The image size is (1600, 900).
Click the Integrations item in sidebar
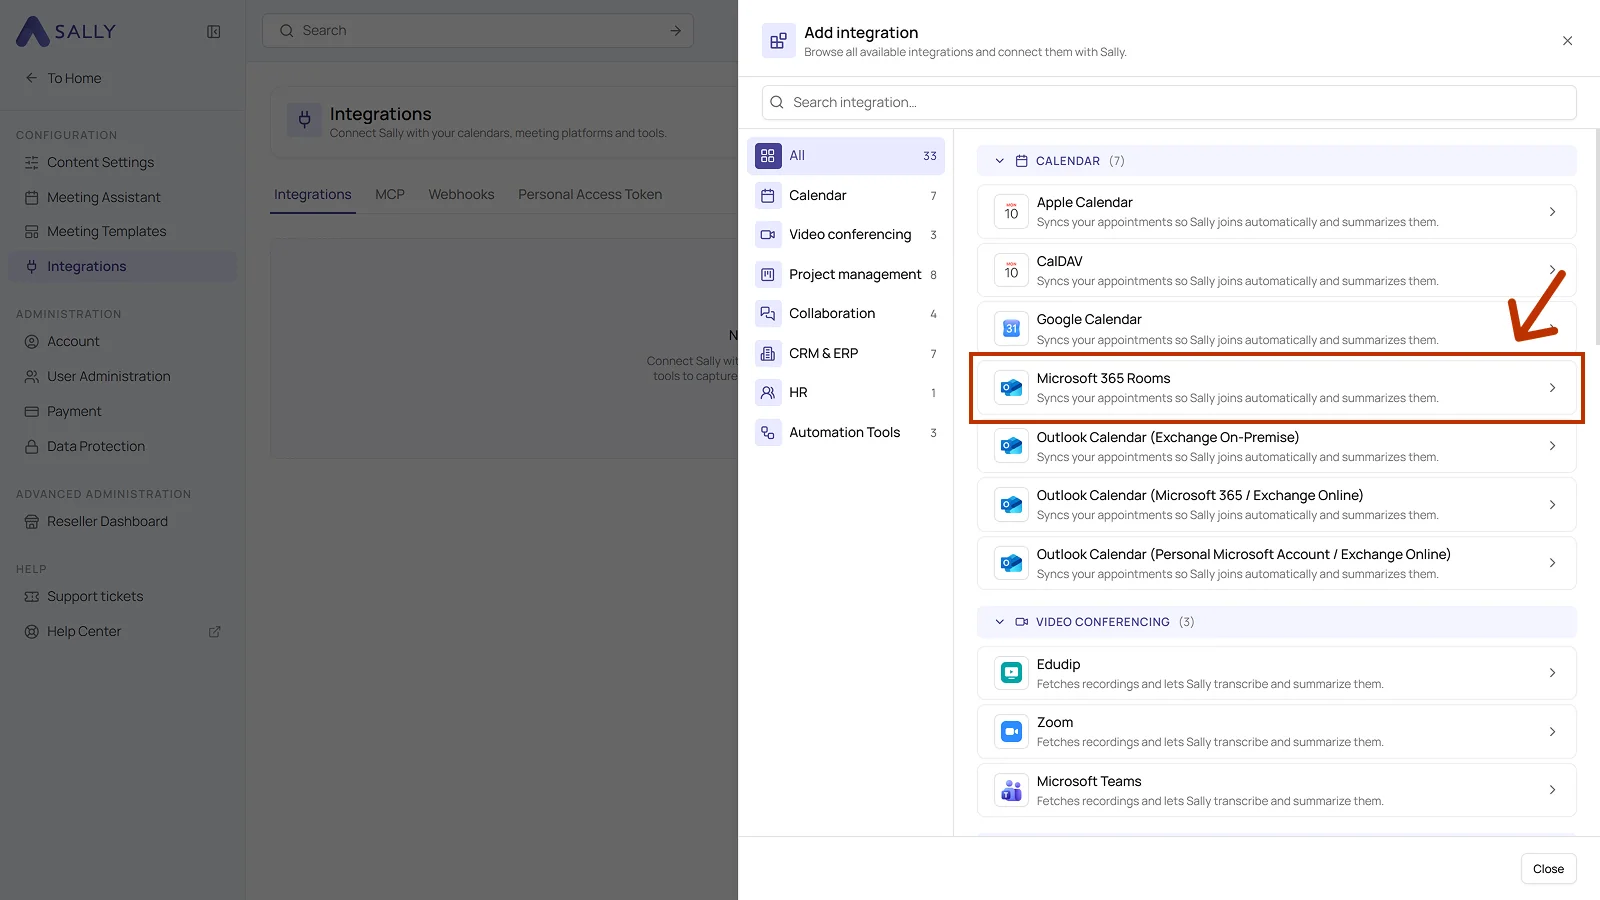(x=122, y=266)
